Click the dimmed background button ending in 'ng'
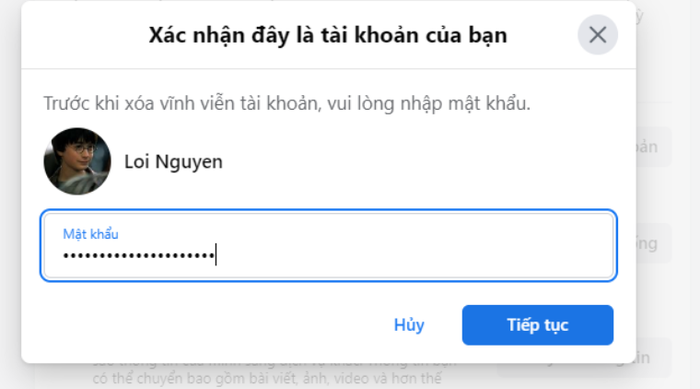This screenshot has width=700, height=389. [654, 243]
